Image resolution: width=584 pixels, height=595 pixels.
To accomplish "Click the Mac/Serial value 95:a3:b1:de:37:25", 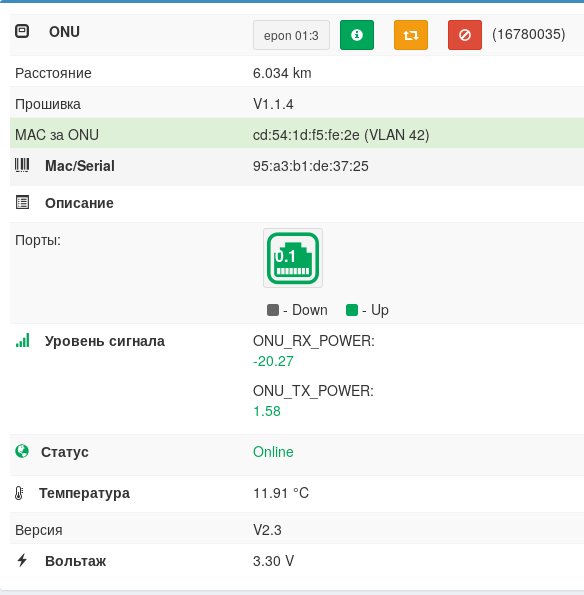I will (310, 166).
